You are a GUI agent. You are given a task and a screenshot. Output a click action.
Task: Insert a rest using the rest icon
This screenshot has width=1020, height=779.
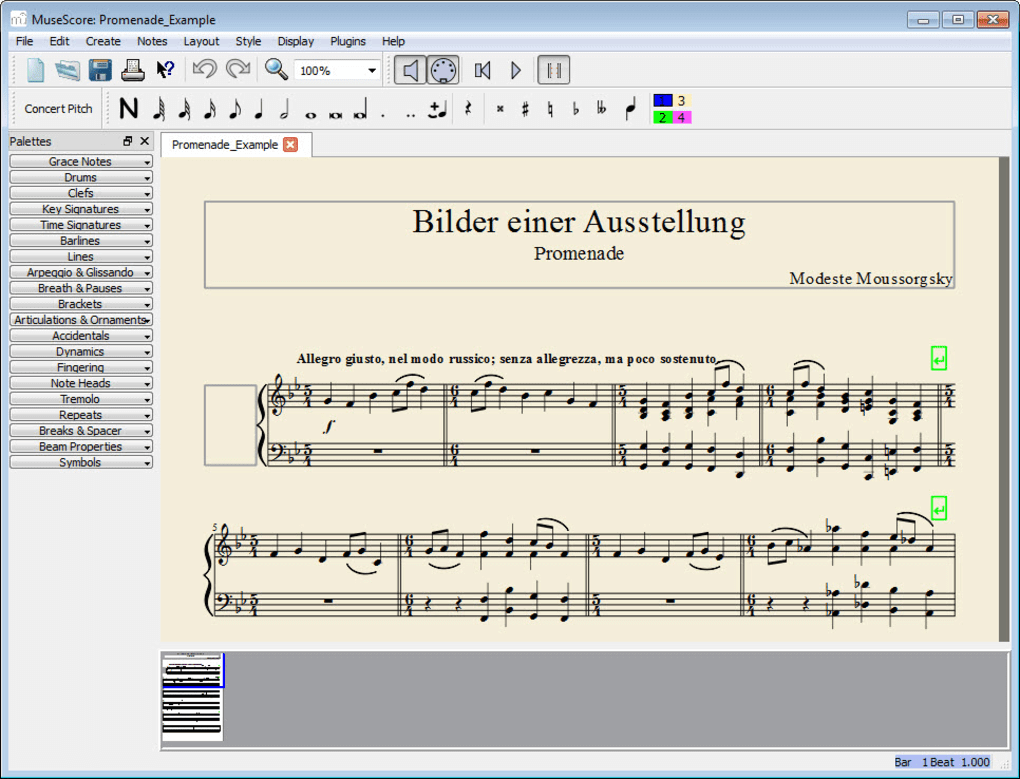coord(467,110)
